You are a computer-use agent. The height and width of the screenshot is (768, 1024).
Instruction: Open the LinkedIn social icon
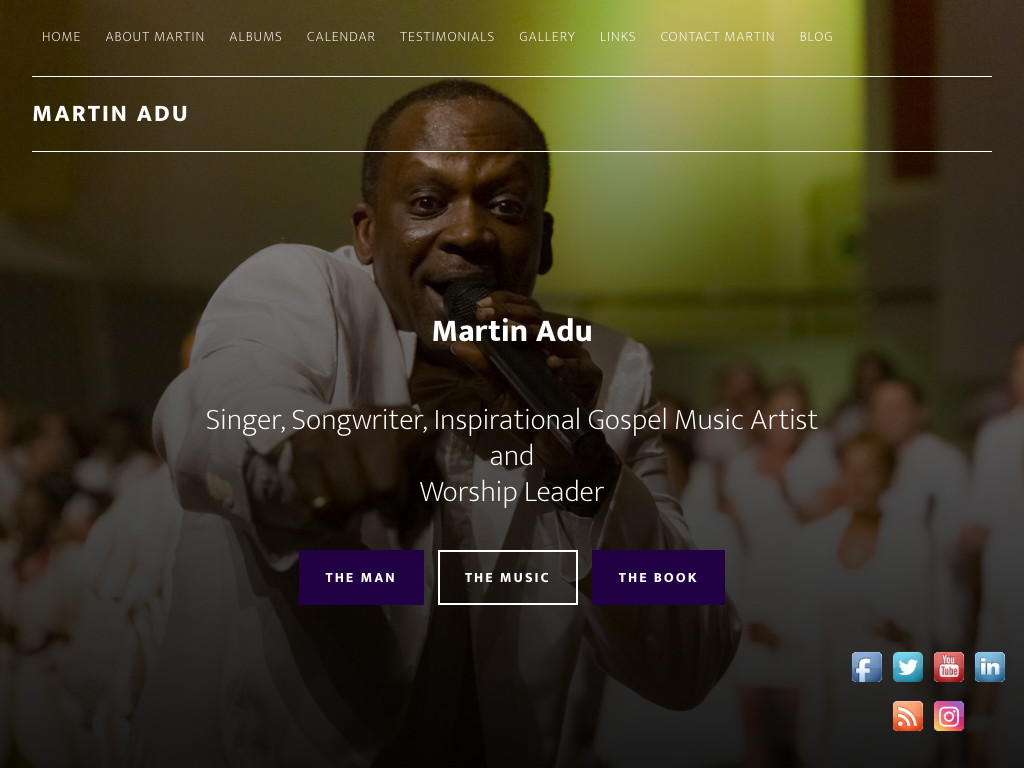point(990,667)
